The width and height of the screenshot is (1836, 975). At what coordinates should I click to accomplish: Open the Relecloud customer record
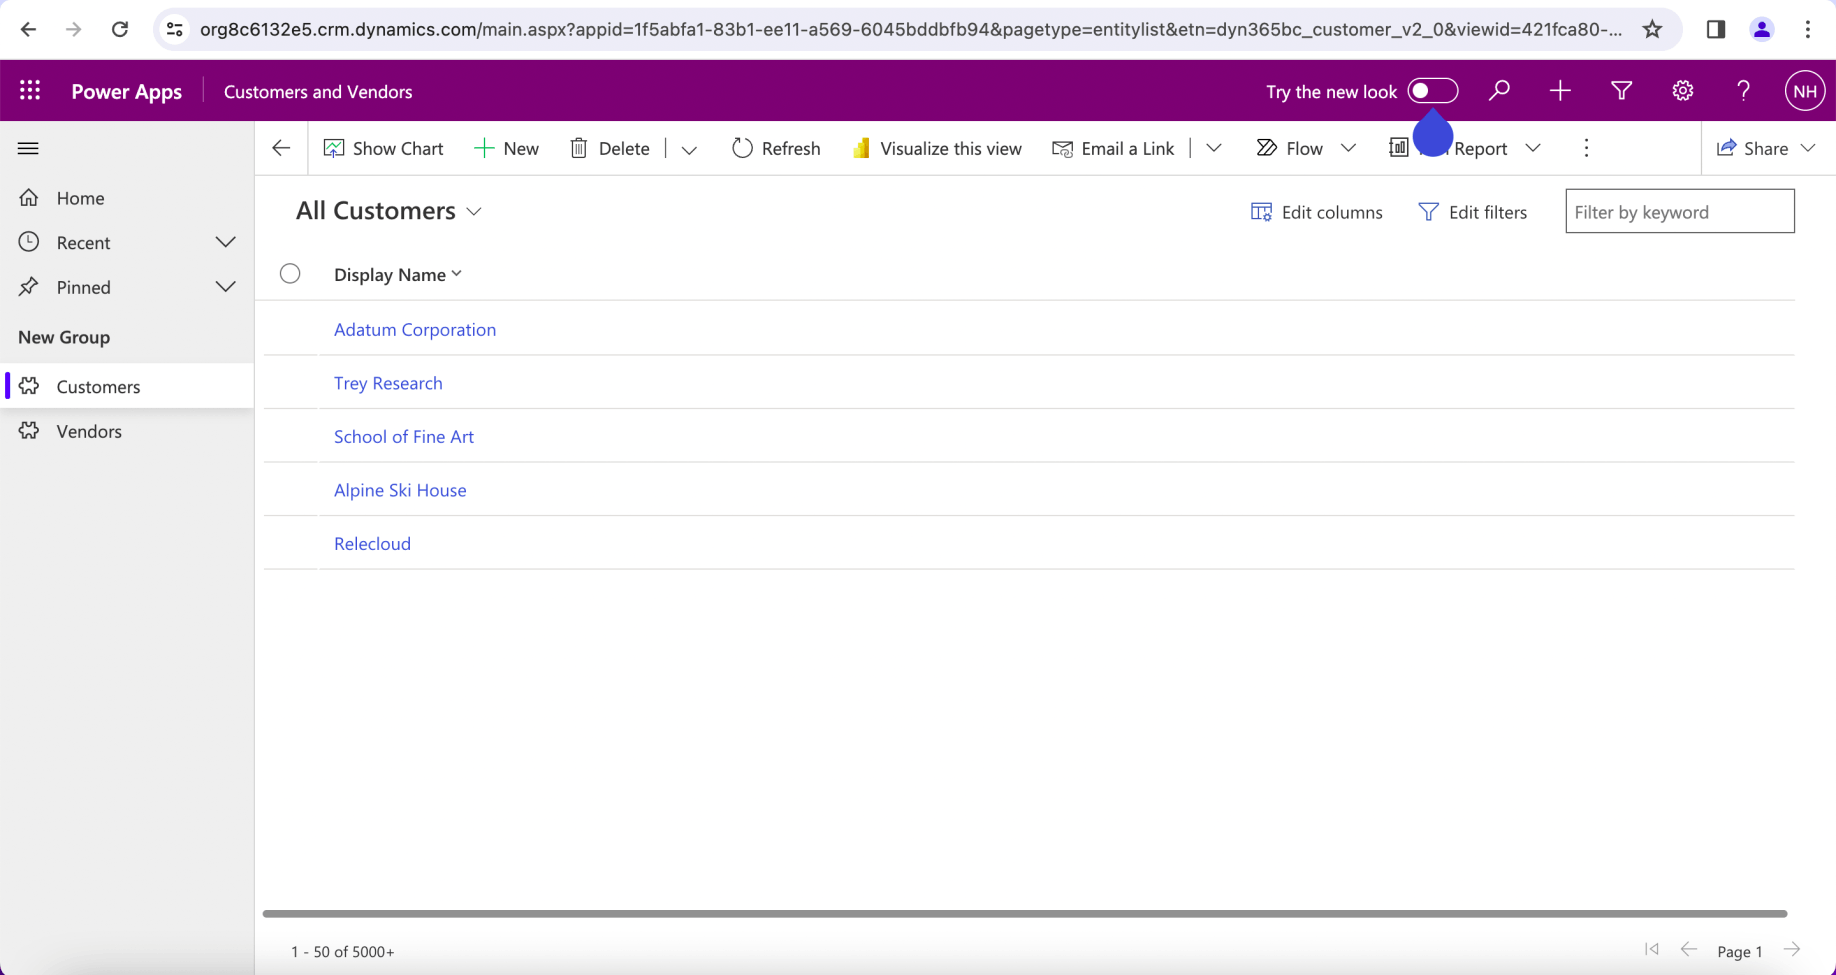[x=372, y=543]
